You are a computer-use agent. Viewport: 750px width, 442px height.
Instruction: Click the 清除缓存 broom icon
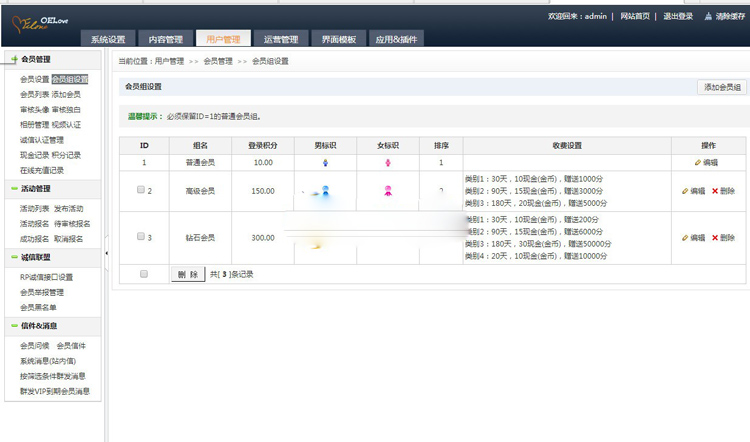click(x=709, y=17)
